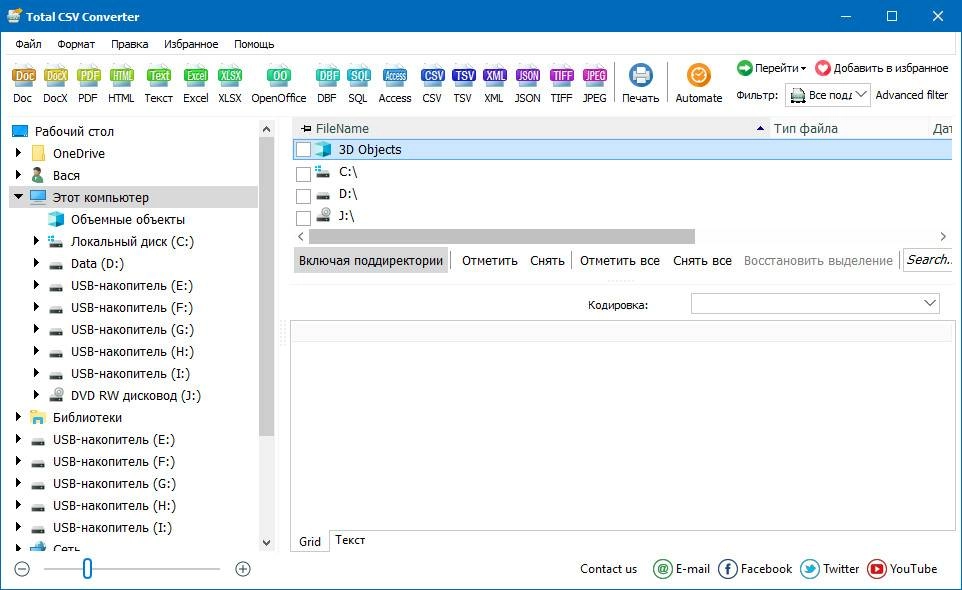The width and height of the screenshot is (962, 590).
Task: Expand the Вася user folder node
Action: pyautogui.click(x=18, y=175)
